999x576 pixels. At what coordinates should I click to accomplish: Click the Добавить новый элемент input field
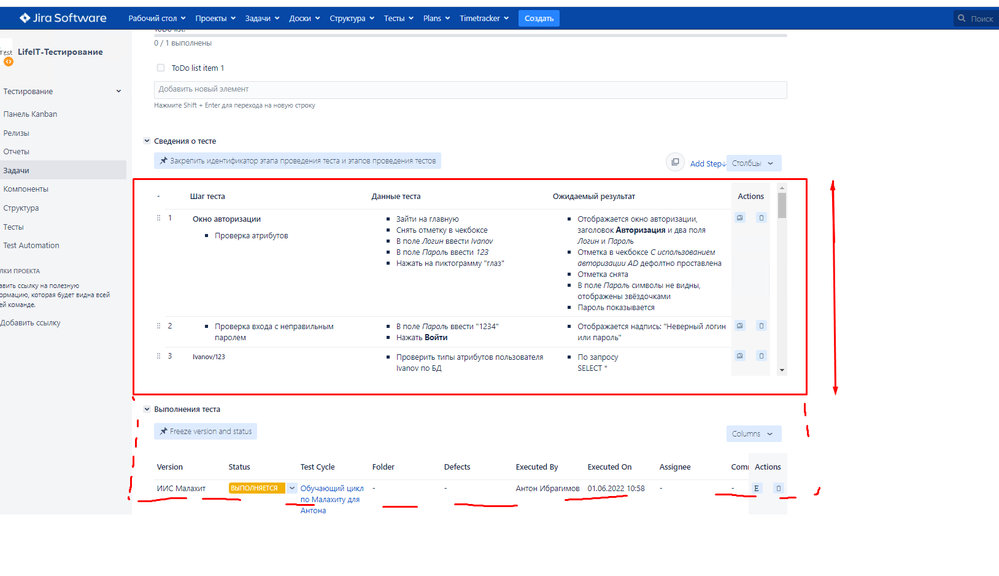tap(470, 89)
